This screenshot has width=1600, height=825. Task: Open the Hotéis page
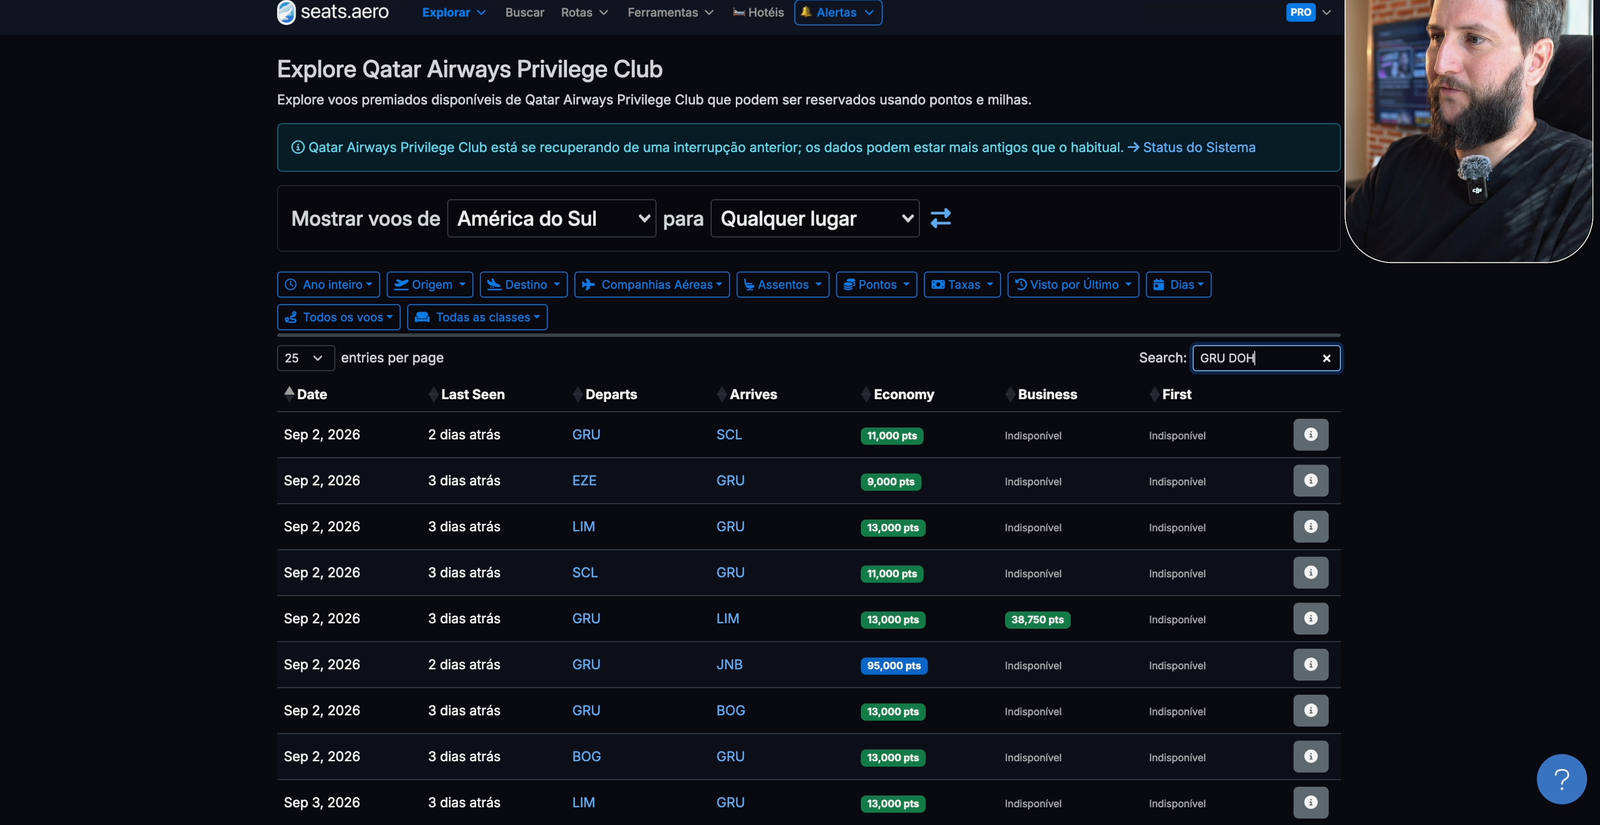point(758,12)
